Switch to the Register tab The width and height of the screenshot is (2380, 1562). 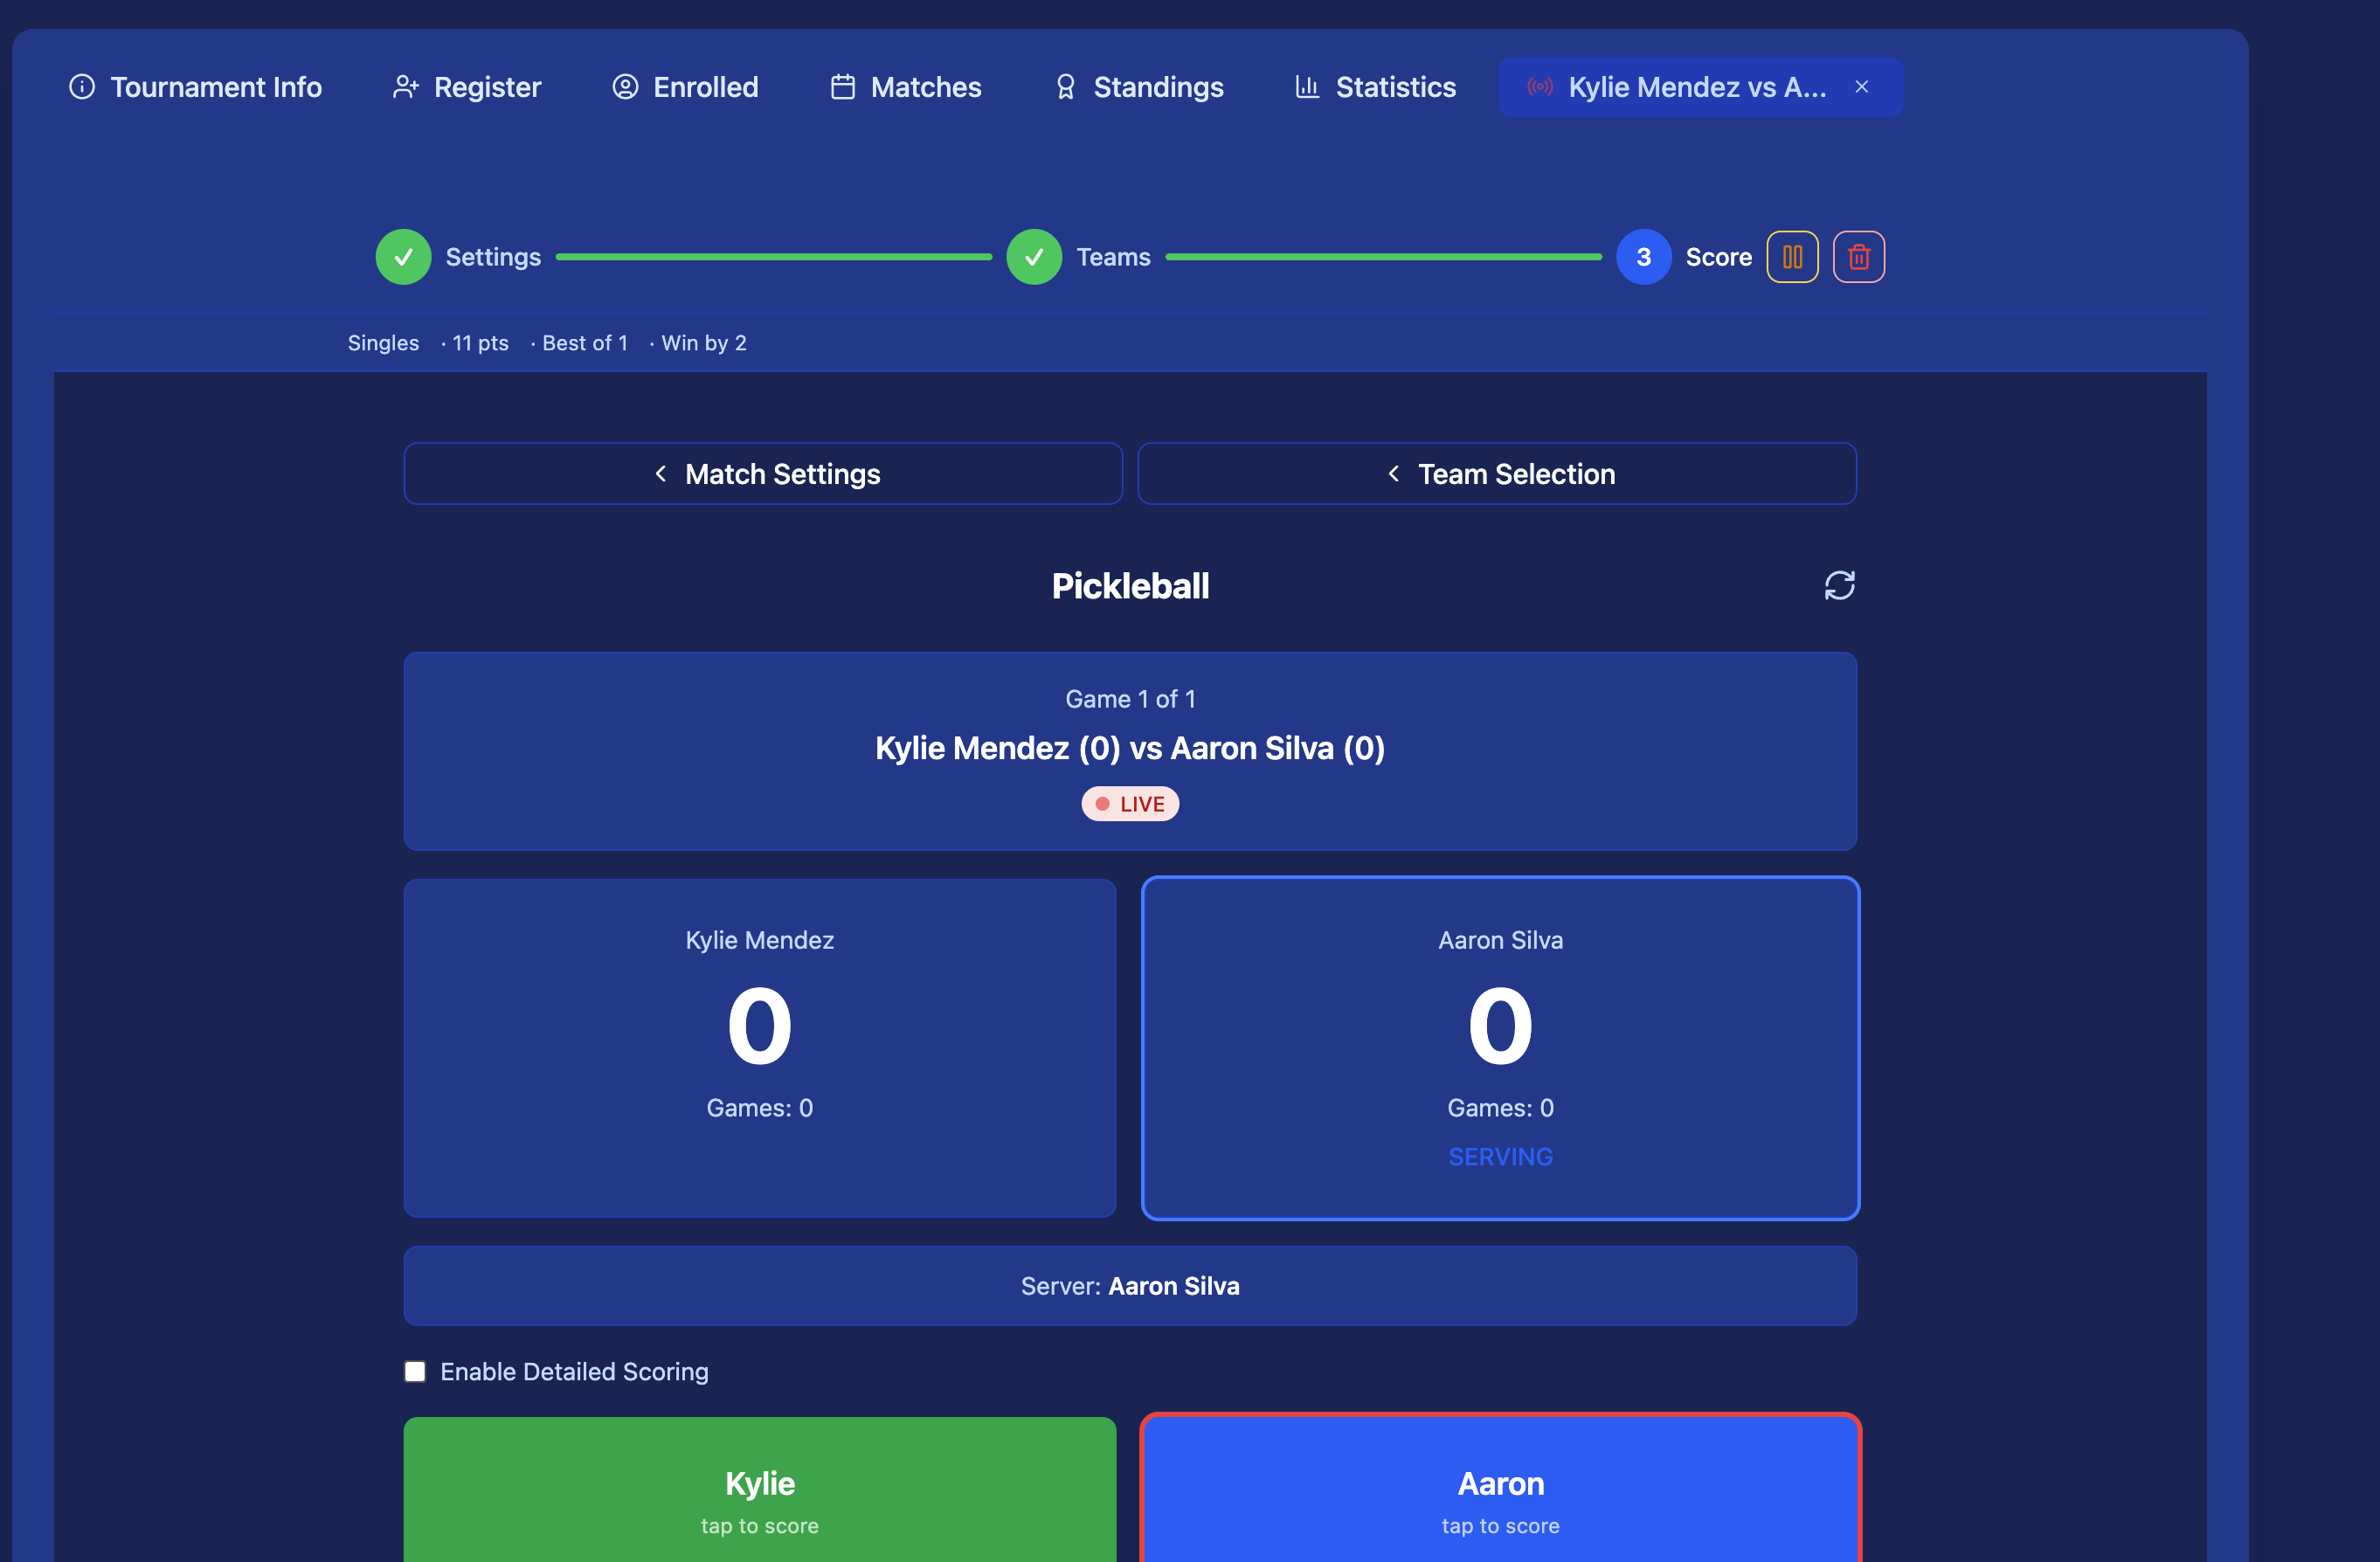[x=467, y=87]
